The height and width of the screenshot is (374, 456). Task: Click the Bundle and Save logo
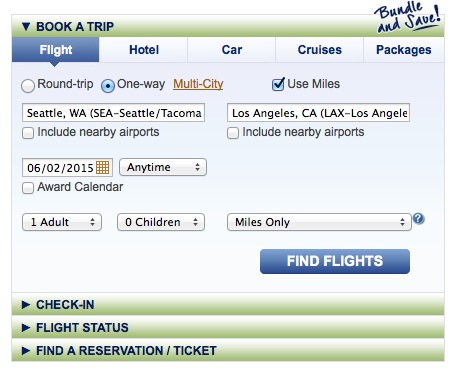(x=408, y=17)
